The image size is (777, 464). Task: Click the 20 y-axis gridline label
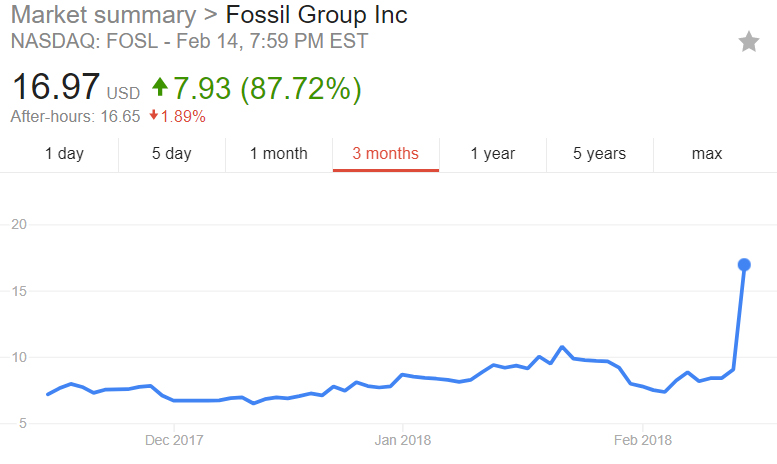point(19,225)
